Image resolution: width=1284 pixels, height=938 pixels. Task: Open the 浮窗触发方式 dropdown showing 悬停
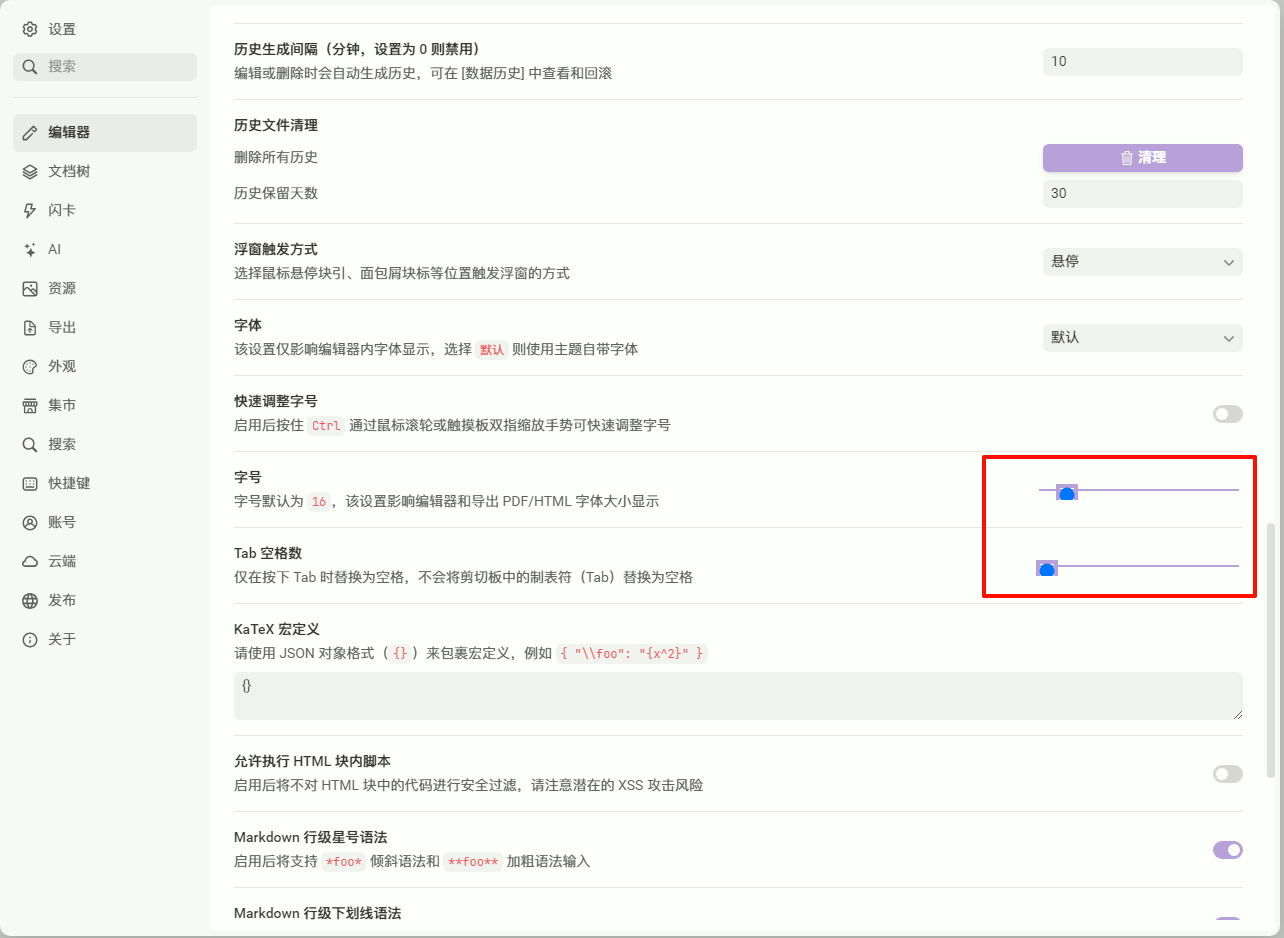tap(1142, 262)
